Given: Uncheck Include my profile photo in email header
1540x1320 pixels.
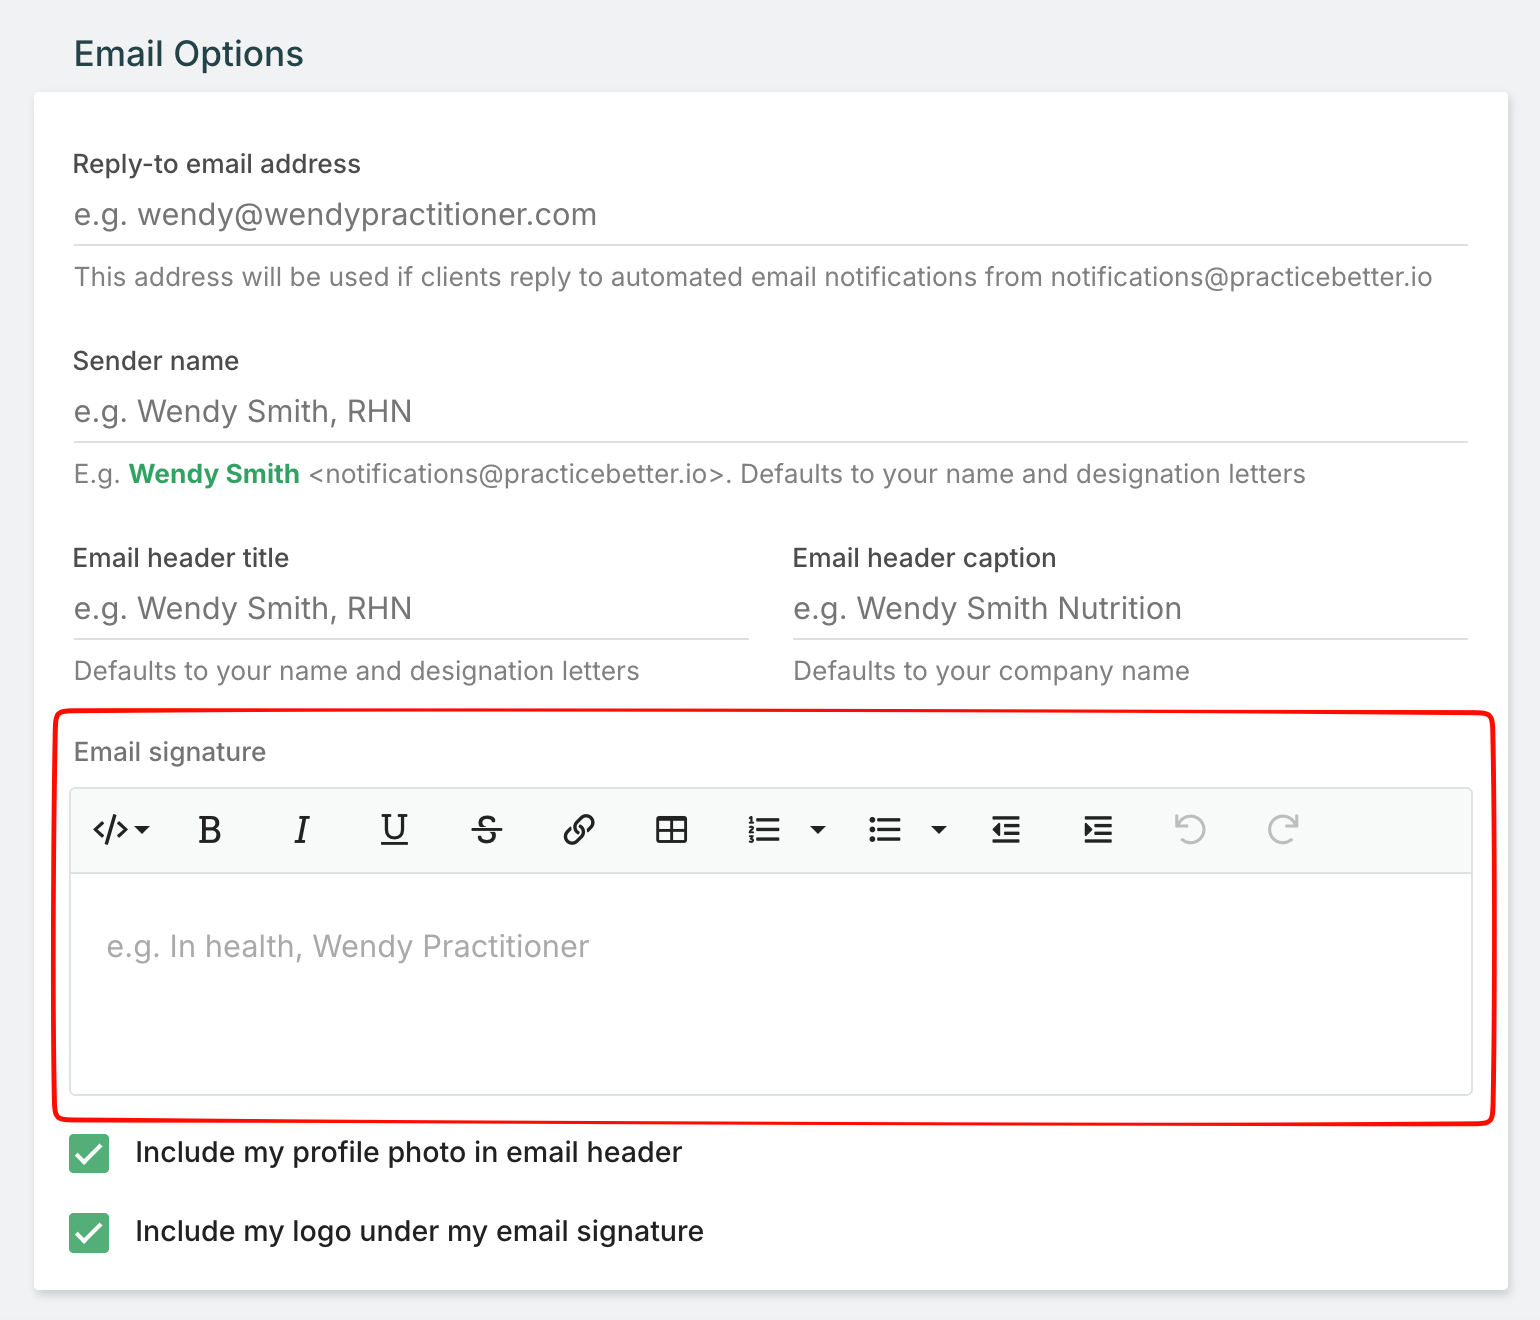Looking at the screenshot, I should [89, 1153].
